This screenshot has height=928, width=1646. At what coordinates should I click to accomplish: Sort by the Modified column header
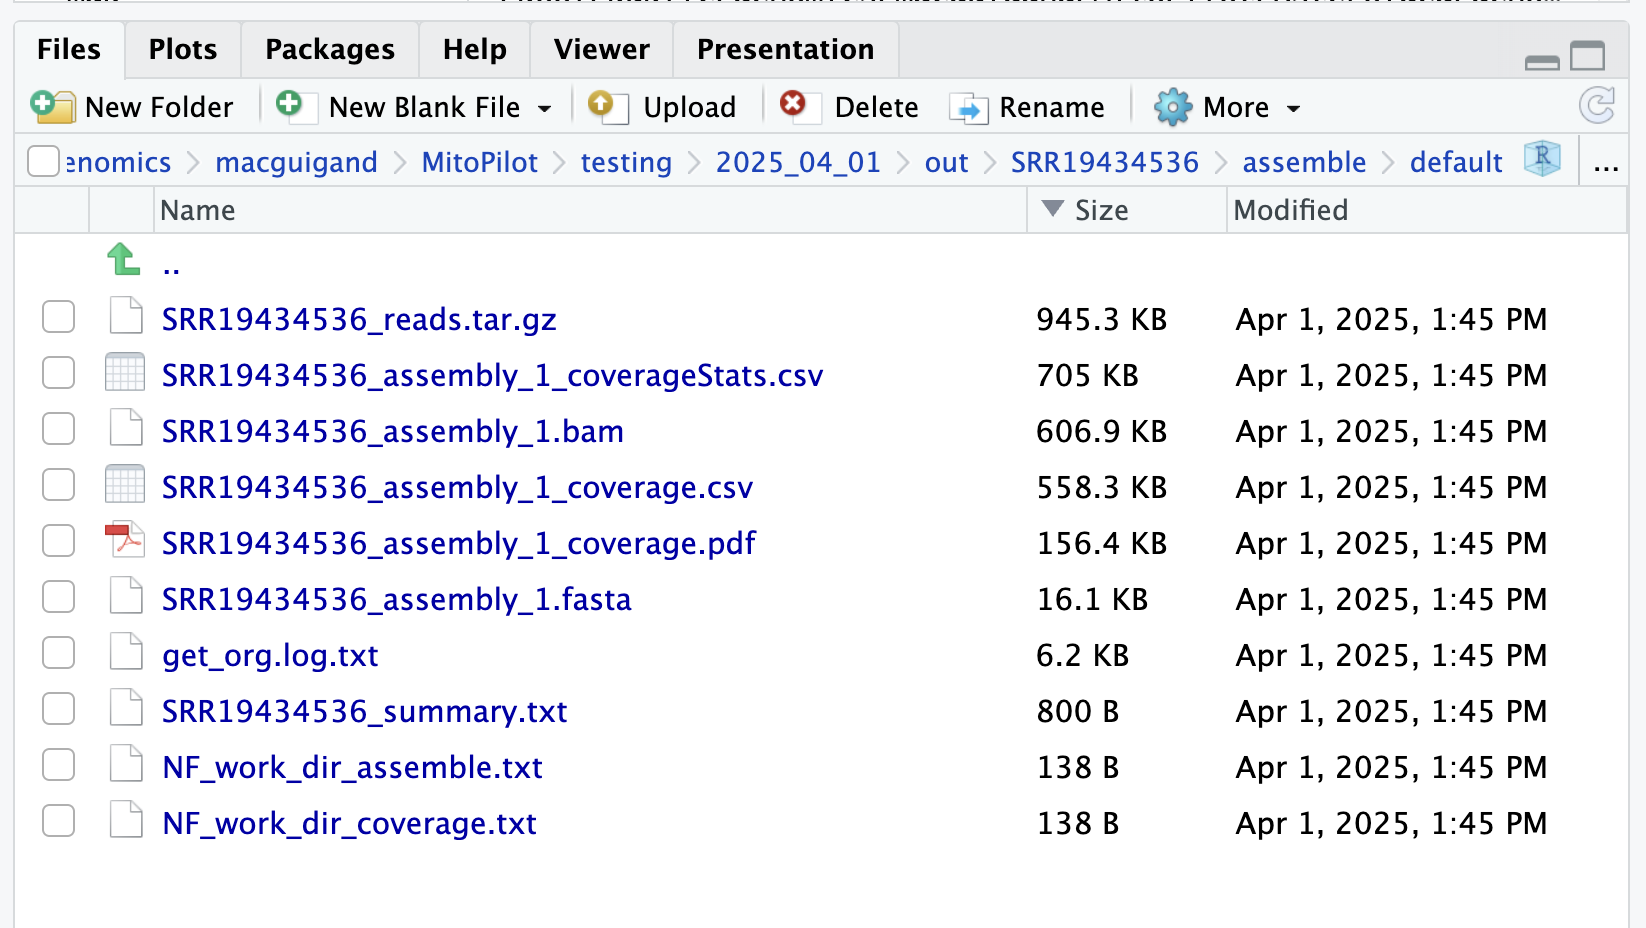click(x=1290, y=210)
